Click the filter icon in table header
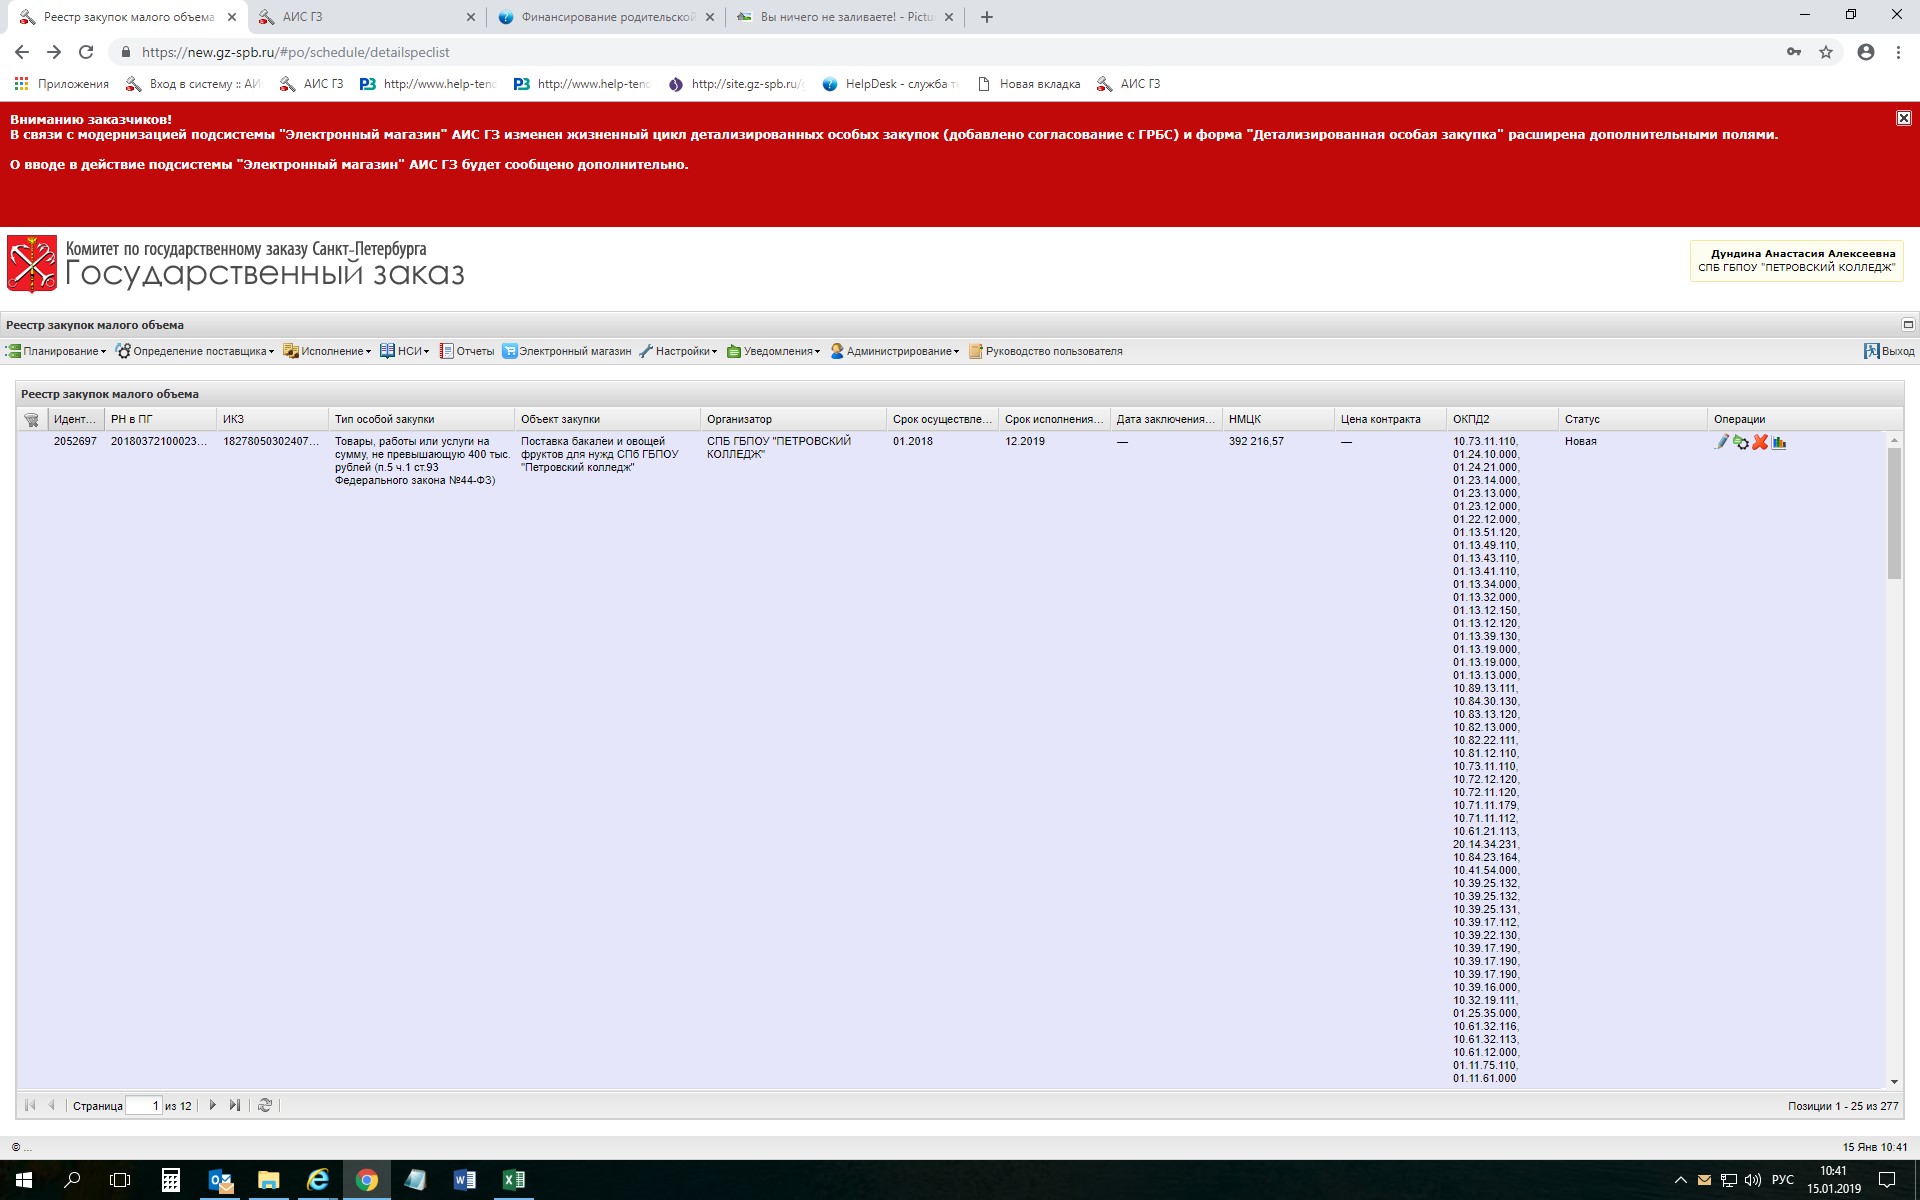Screen dimensions: 1920x1200 pos(31,420)
